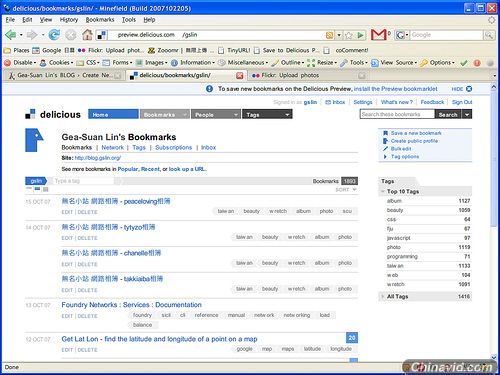Expand the People dropdown in delicious nav
This screenshot has height=375, width=500.
click(x=236, y=115)
